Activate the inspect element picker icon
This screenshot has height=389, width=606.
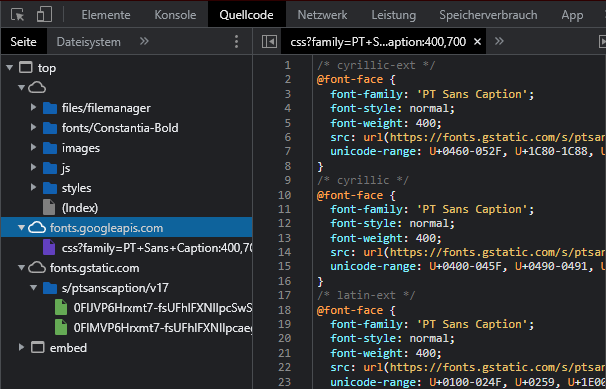[17, 15]
